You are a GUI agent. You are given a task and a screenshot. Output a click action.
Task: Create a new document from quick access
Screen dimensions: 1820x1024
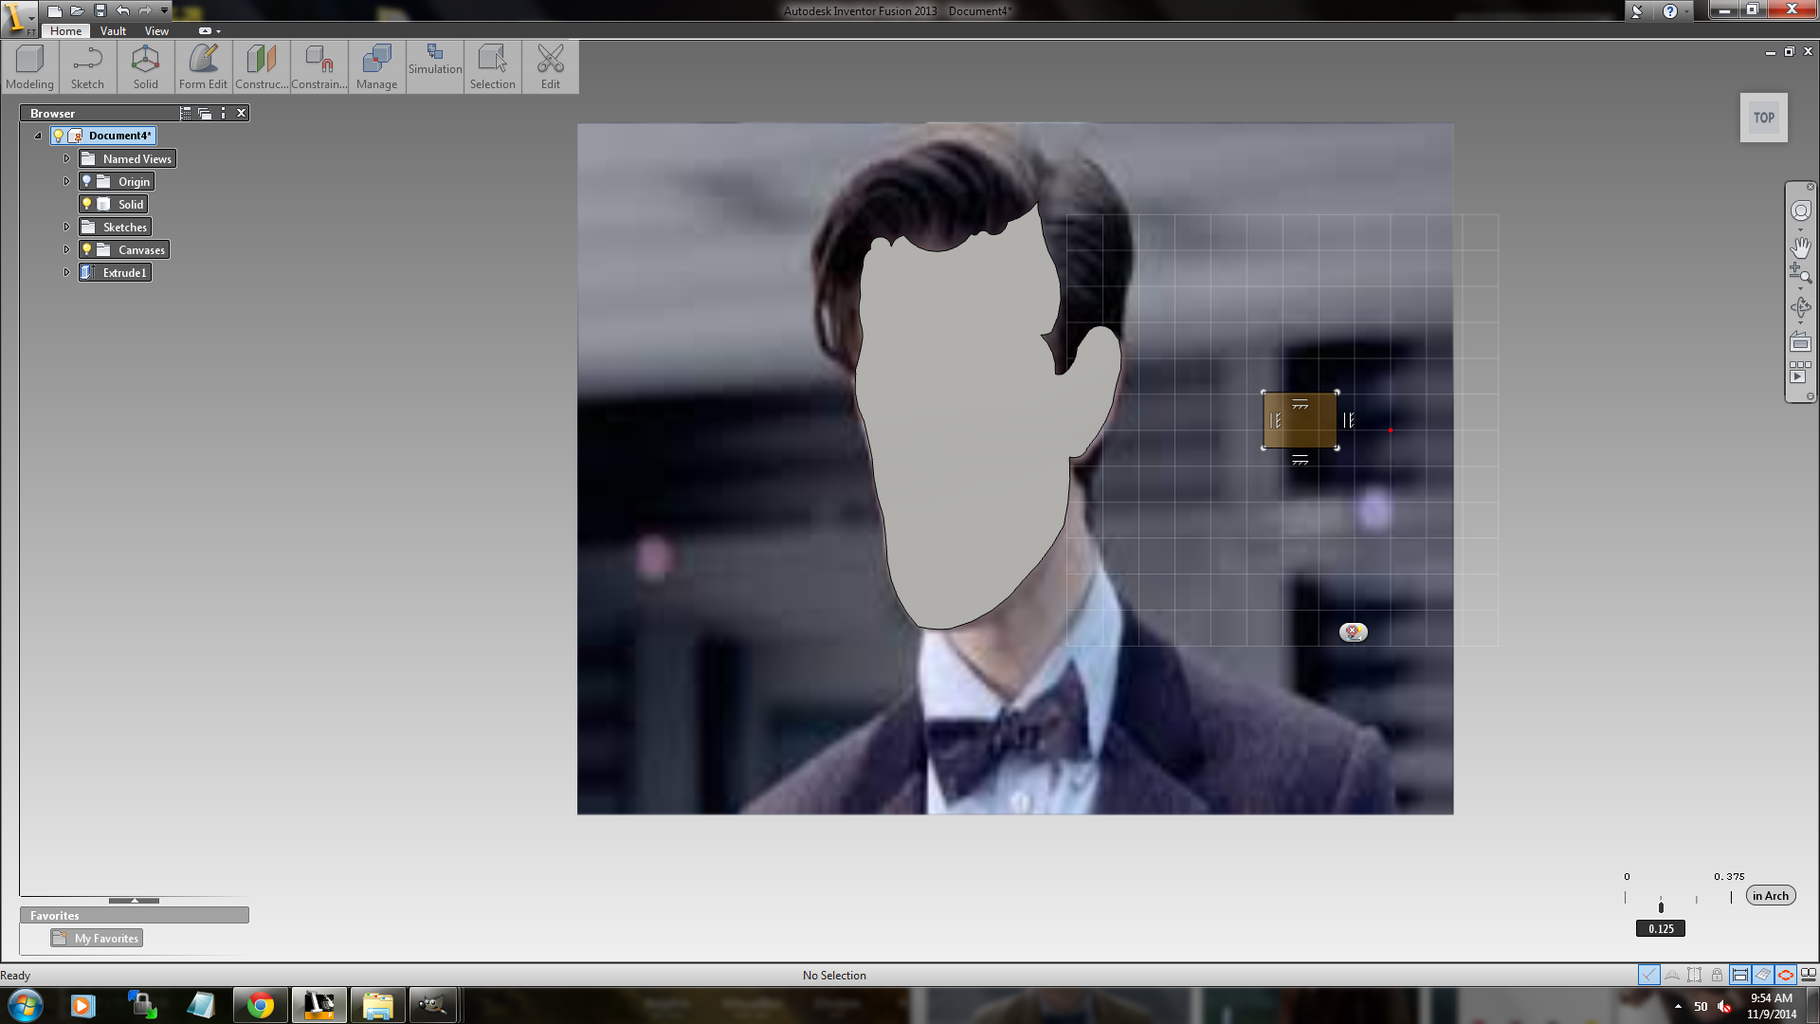point(55,11)
